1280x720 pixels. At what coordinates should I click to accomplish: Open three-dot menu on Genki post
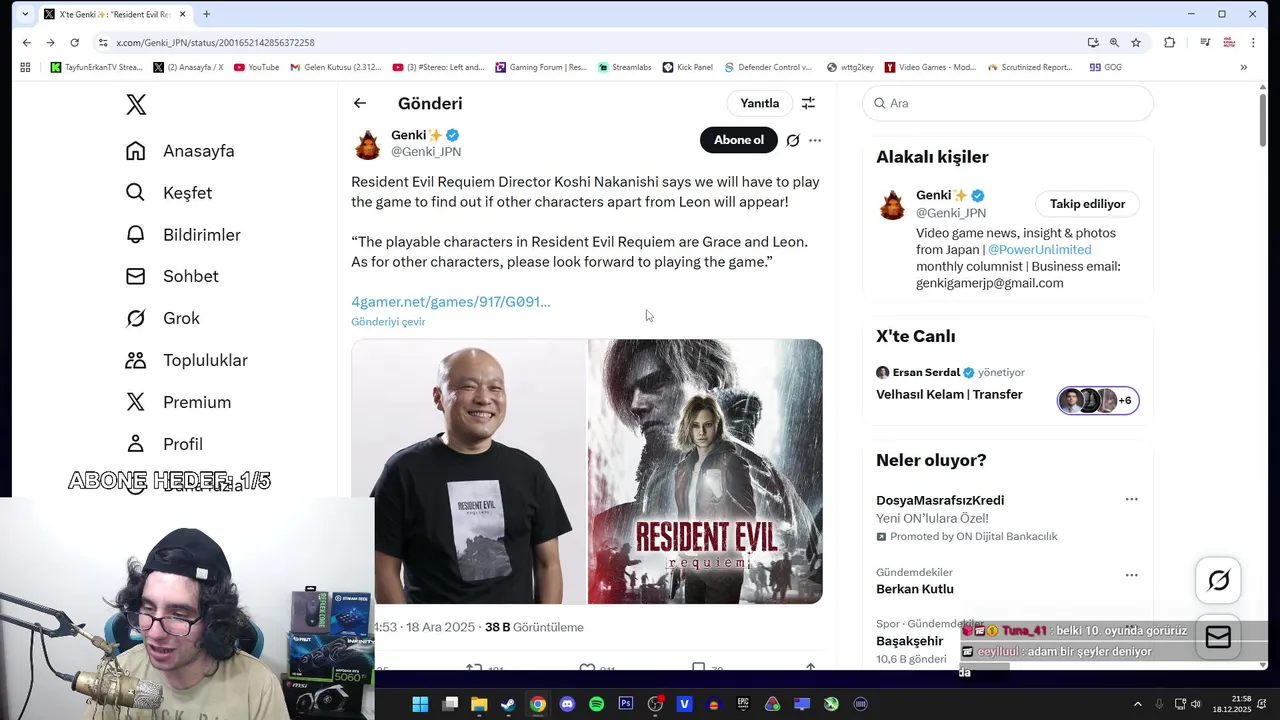815,140
